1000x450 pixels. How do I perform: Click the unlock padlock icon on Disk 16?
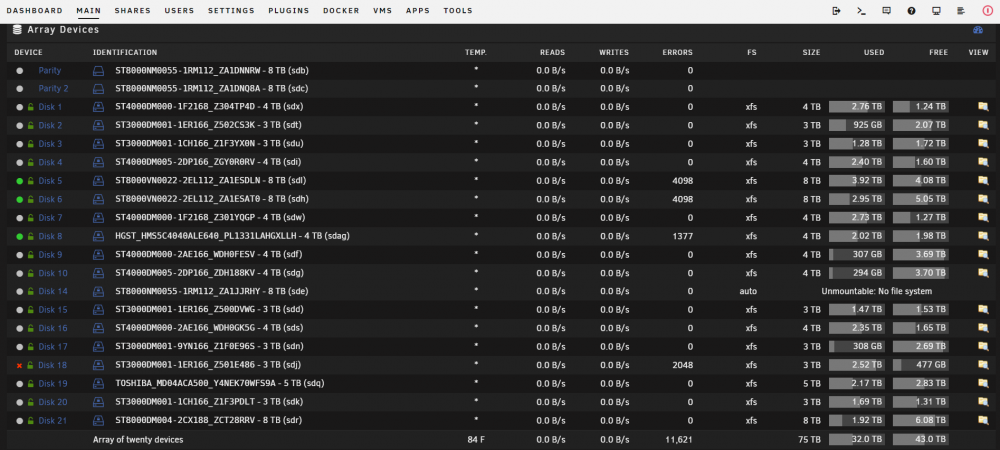[x=30, y=328]
